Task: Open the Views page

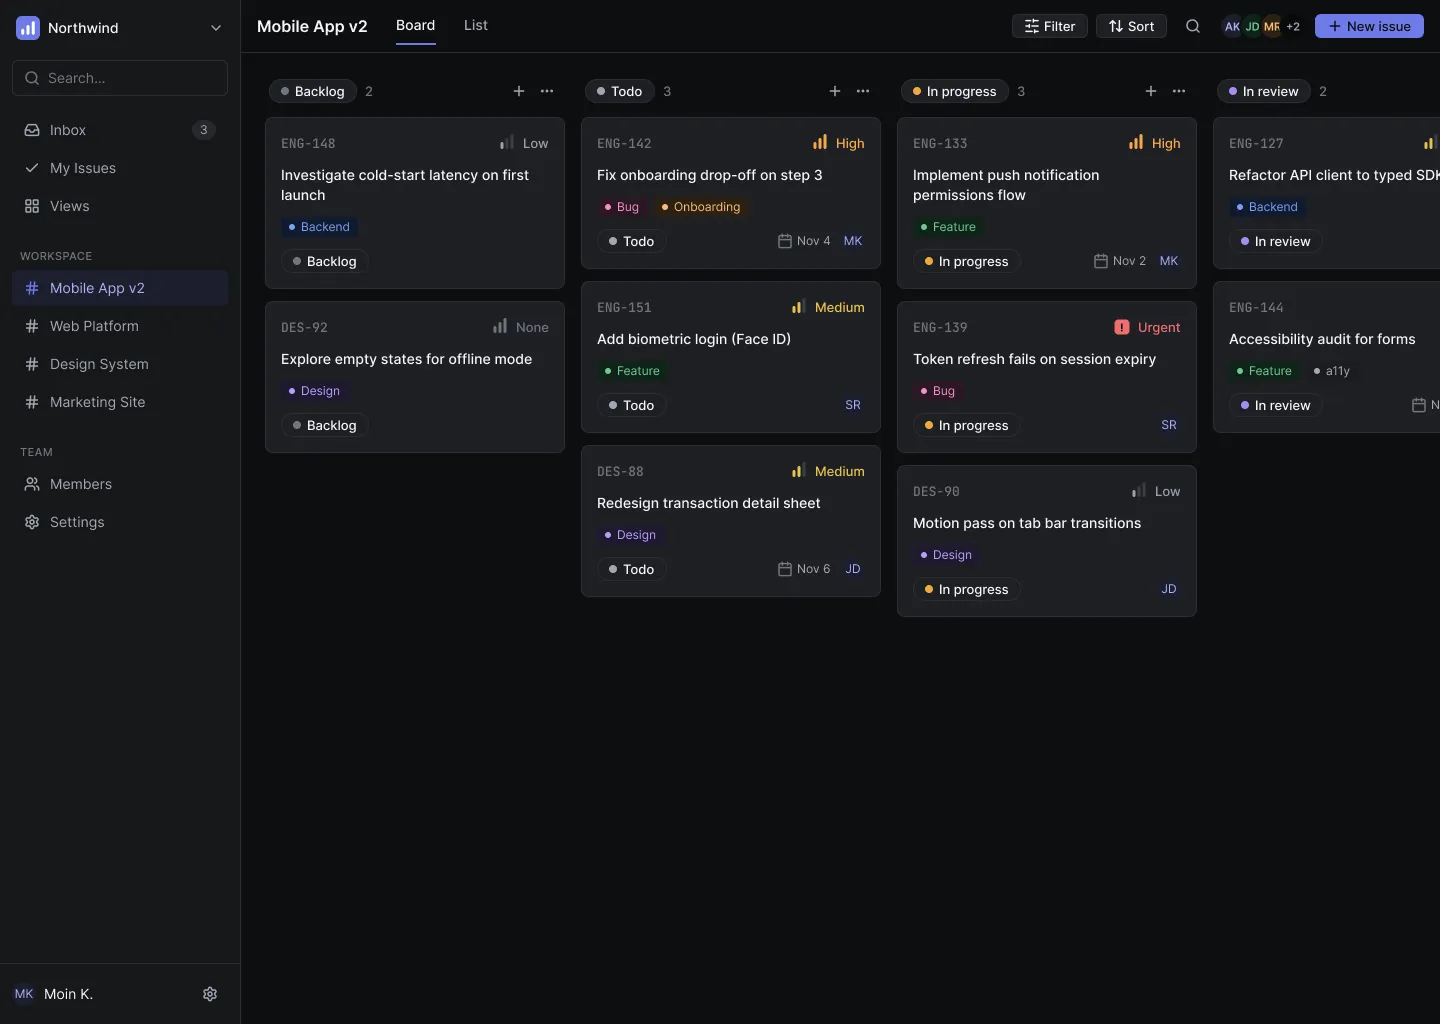Action: [120, 206]
